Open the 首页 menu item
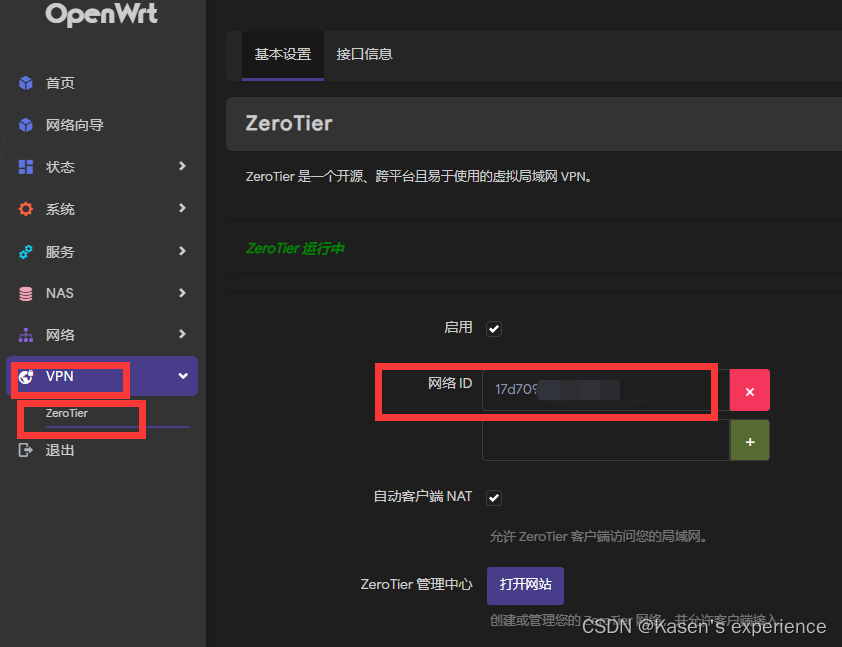Image resolution: width=842 pixels, height=647 pixels. pyautogui.click(x=60, y=83)
